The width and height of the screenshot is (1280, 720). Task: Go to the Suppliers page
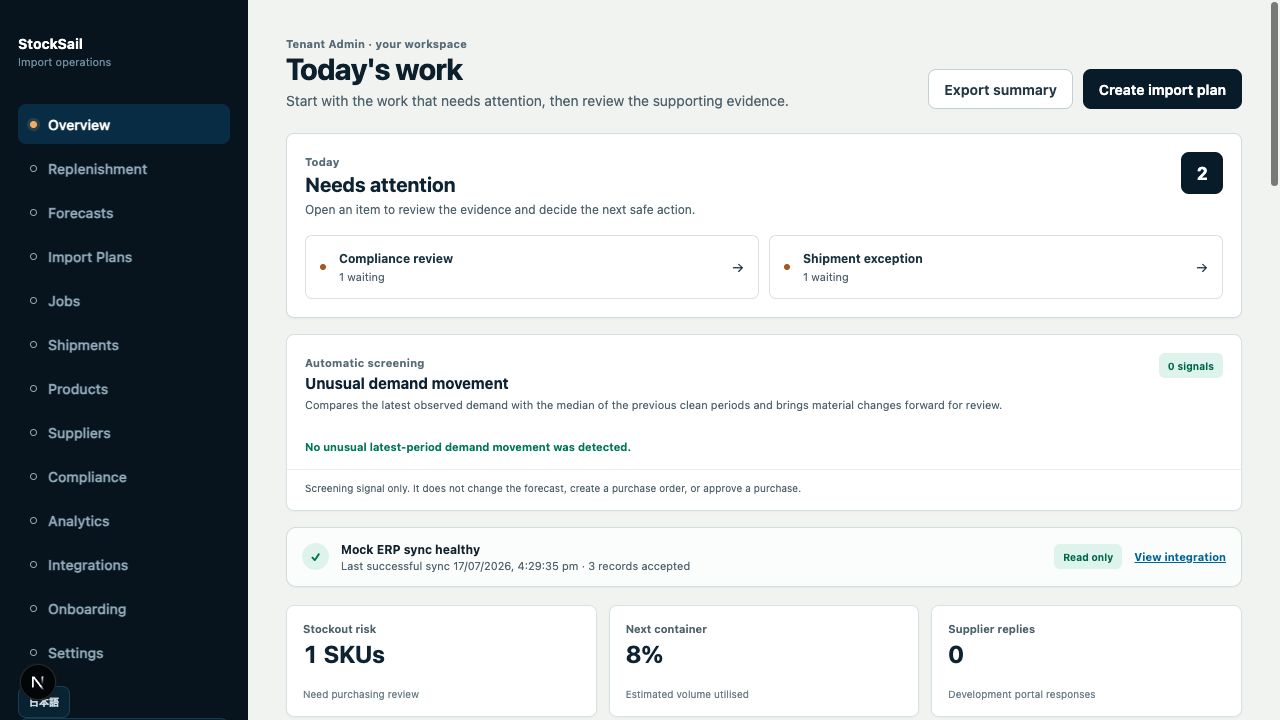(x=124, y=433)
